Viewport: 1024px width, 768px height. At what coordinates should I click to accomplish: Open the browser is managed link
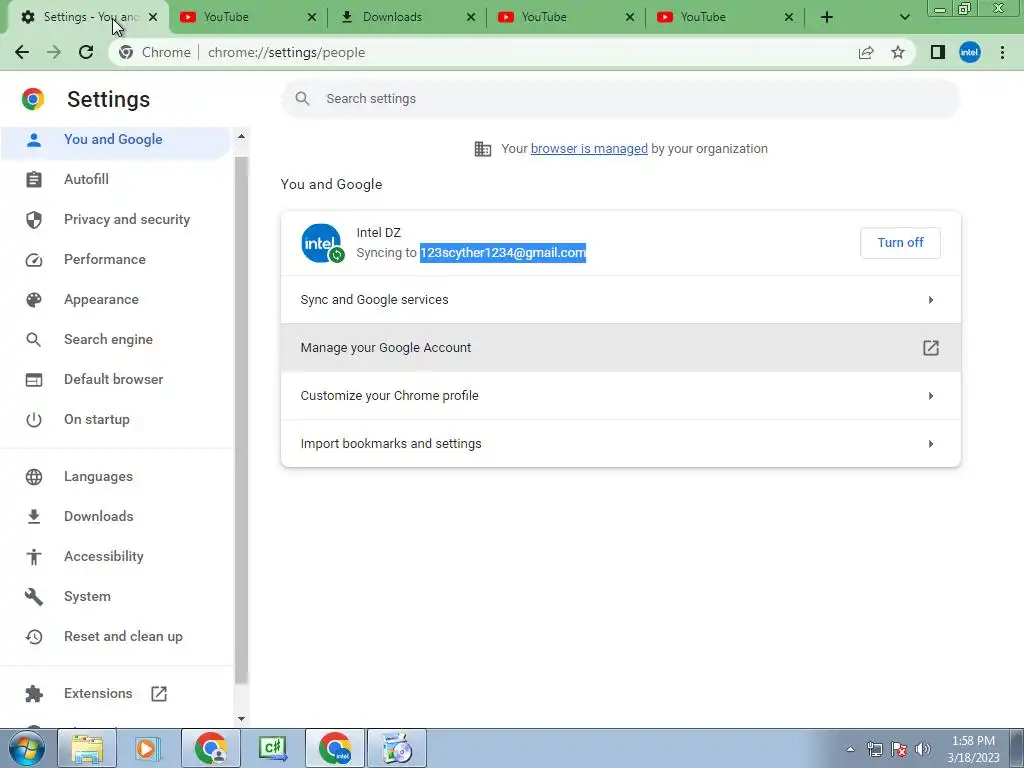pos(589,148)
